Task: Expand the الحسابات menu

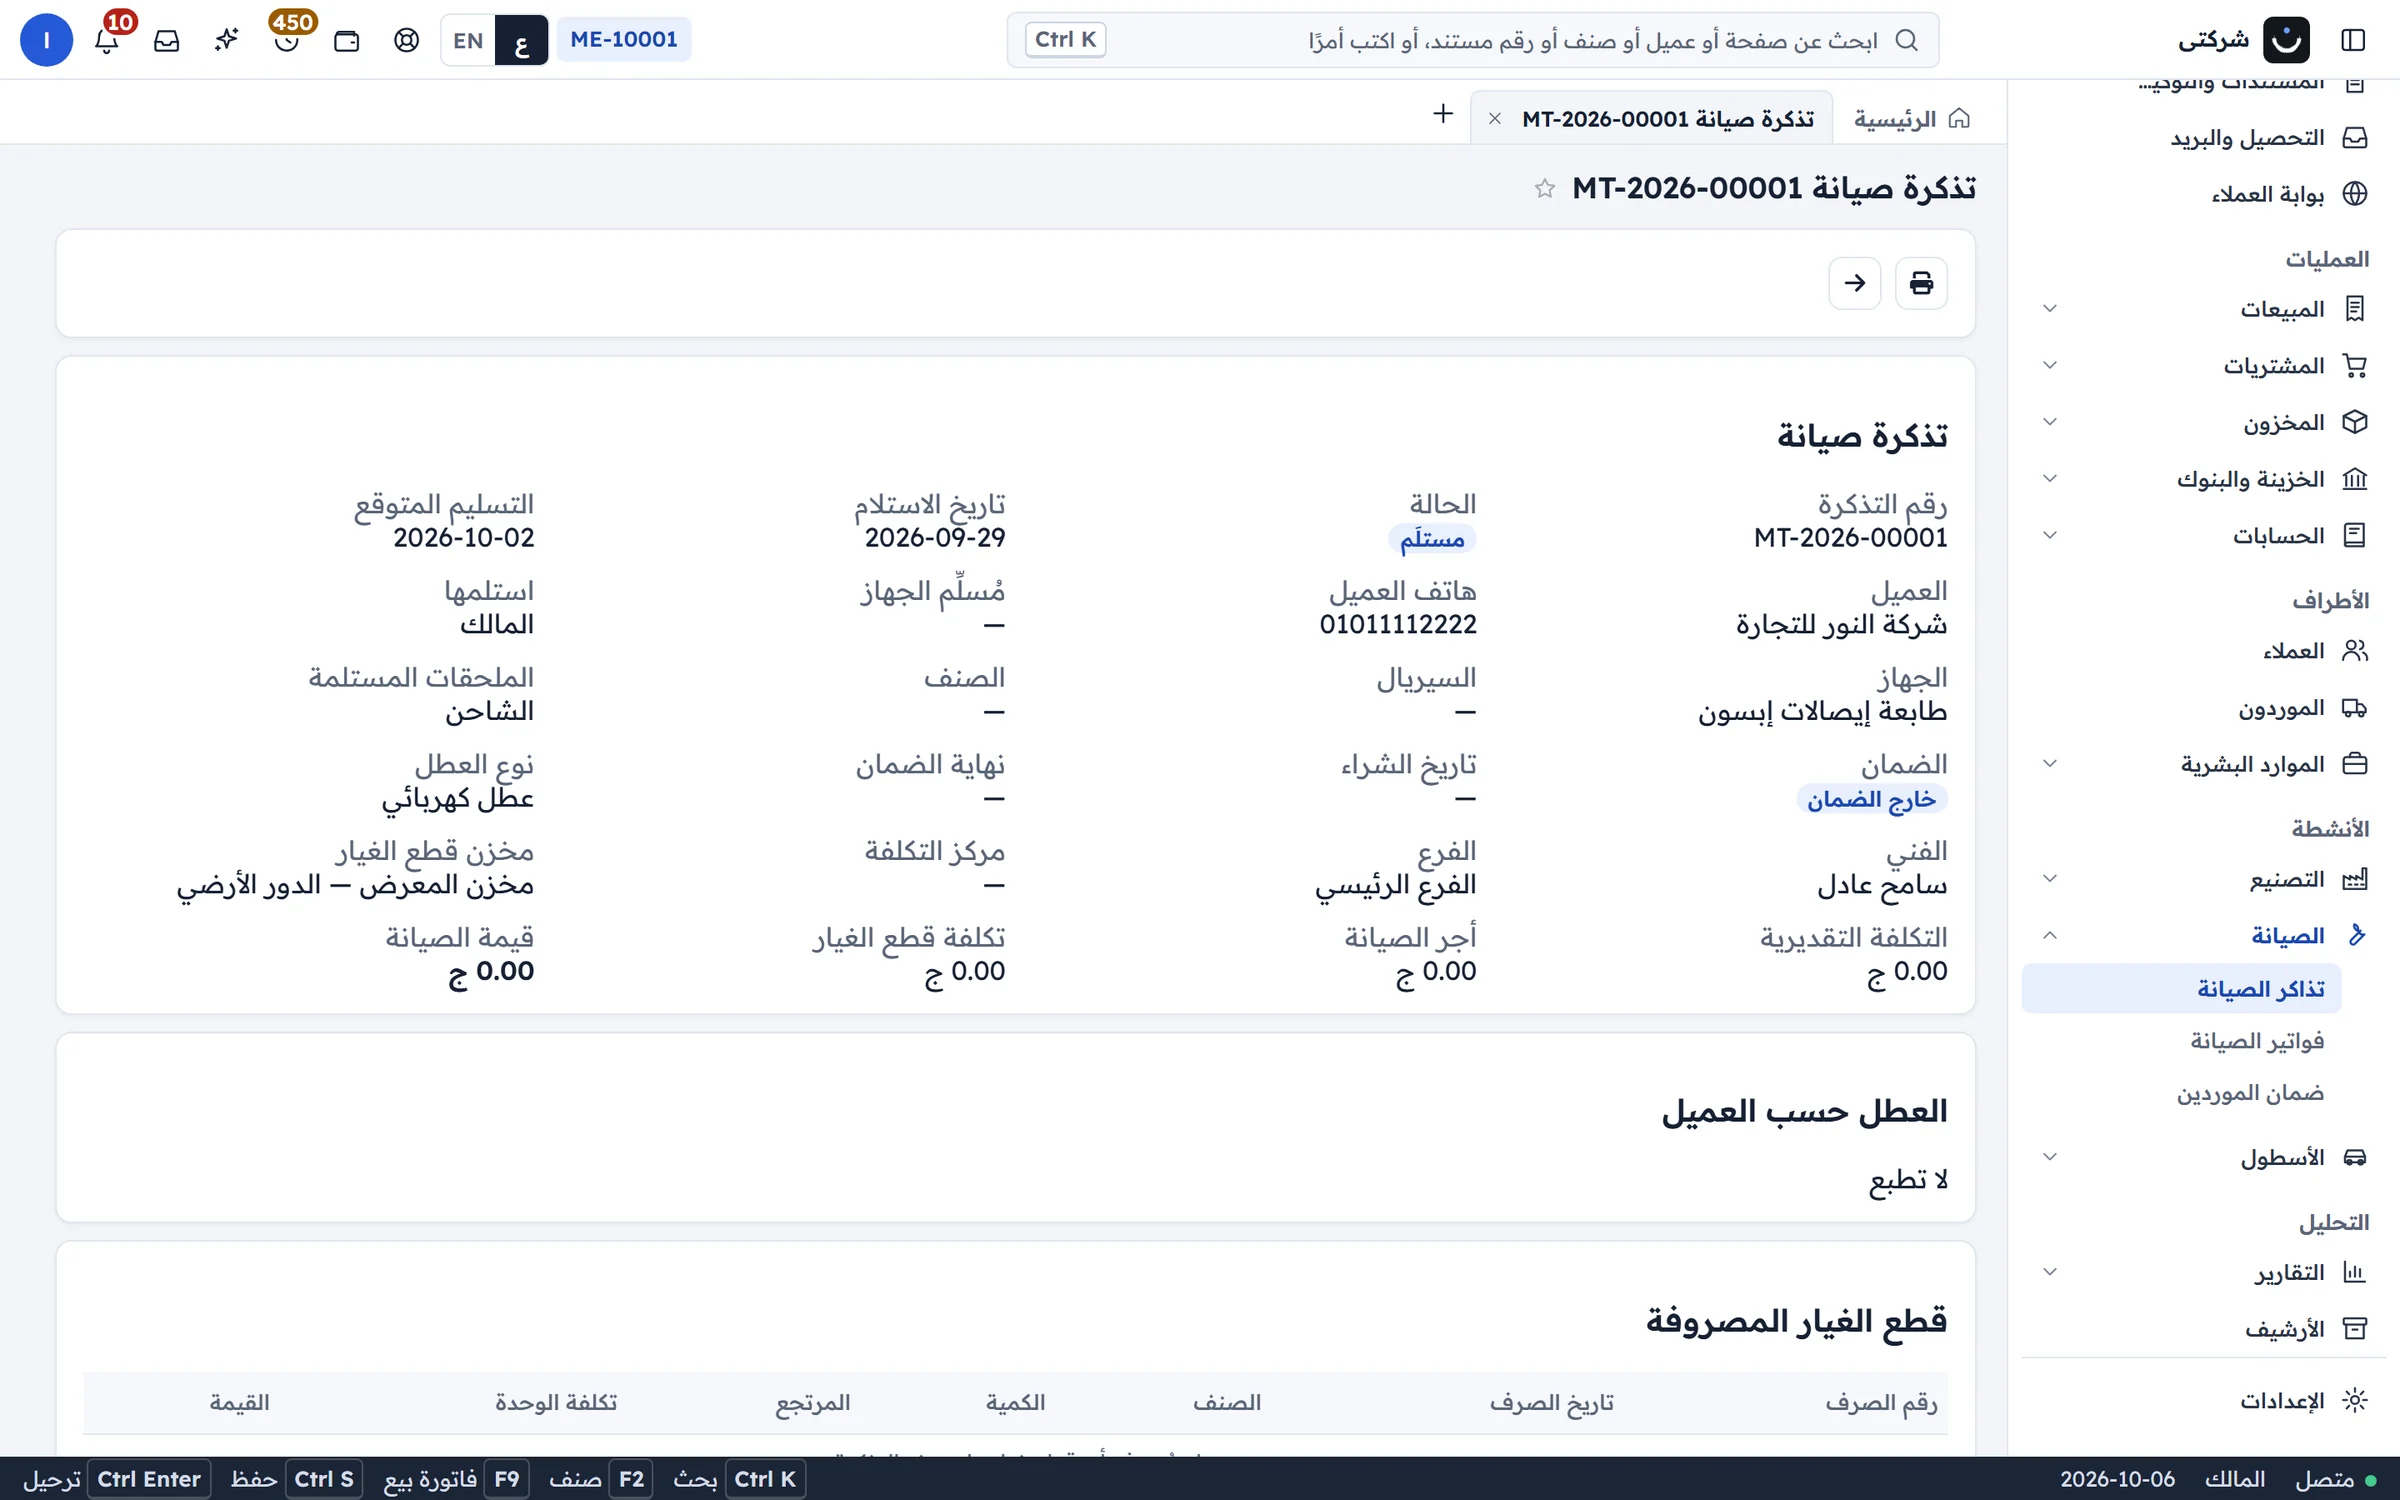Action: pyautogui.click(x=2203, y=536)
